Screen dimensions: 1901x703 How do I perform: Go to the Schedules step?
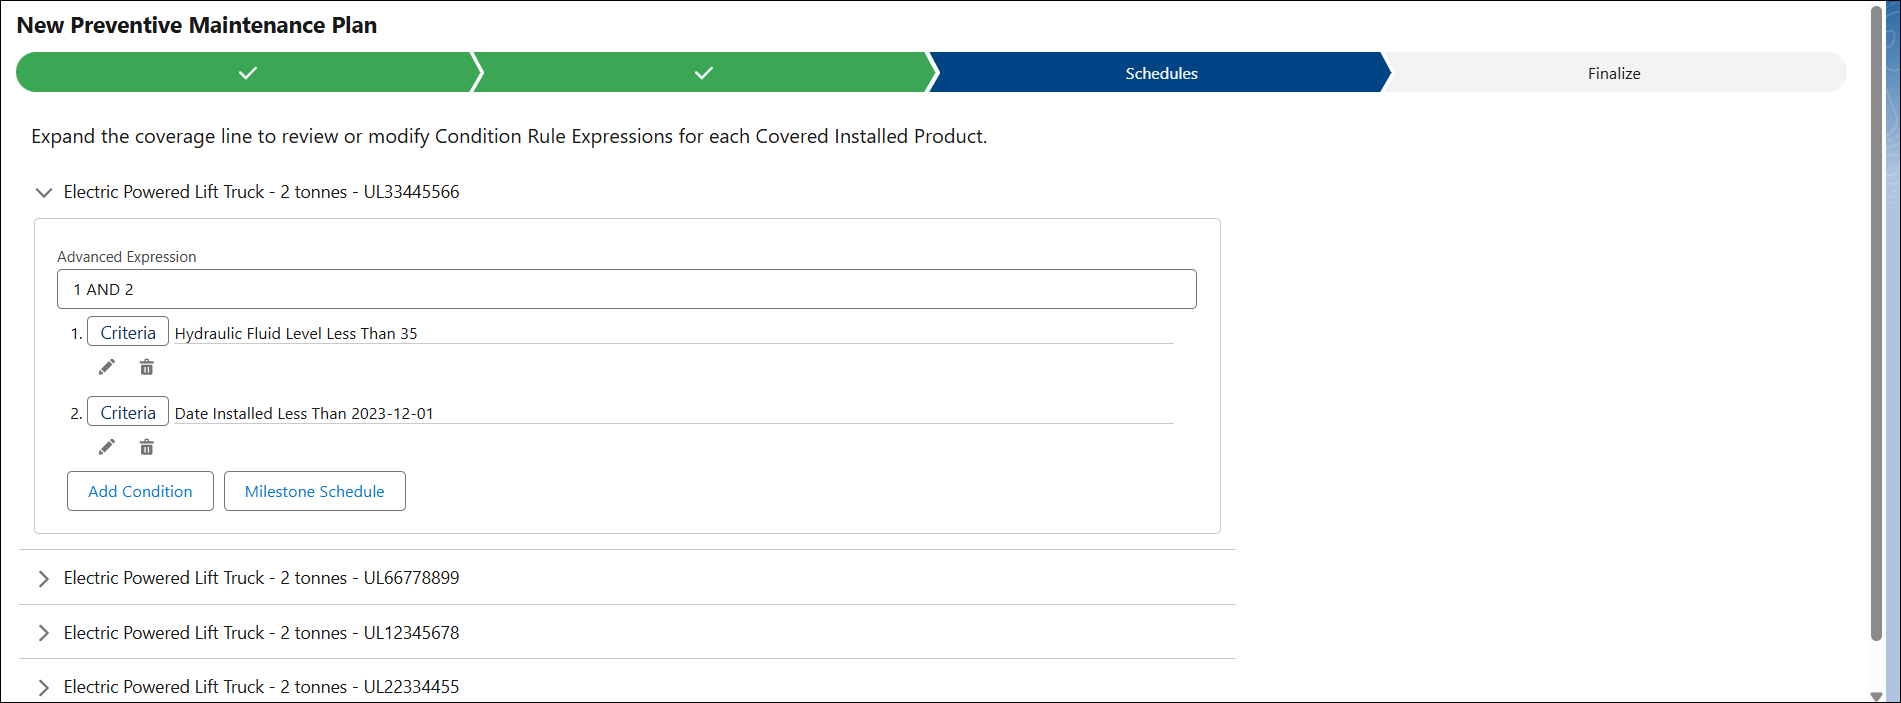pyautogui.click(x=1161, y=73)
